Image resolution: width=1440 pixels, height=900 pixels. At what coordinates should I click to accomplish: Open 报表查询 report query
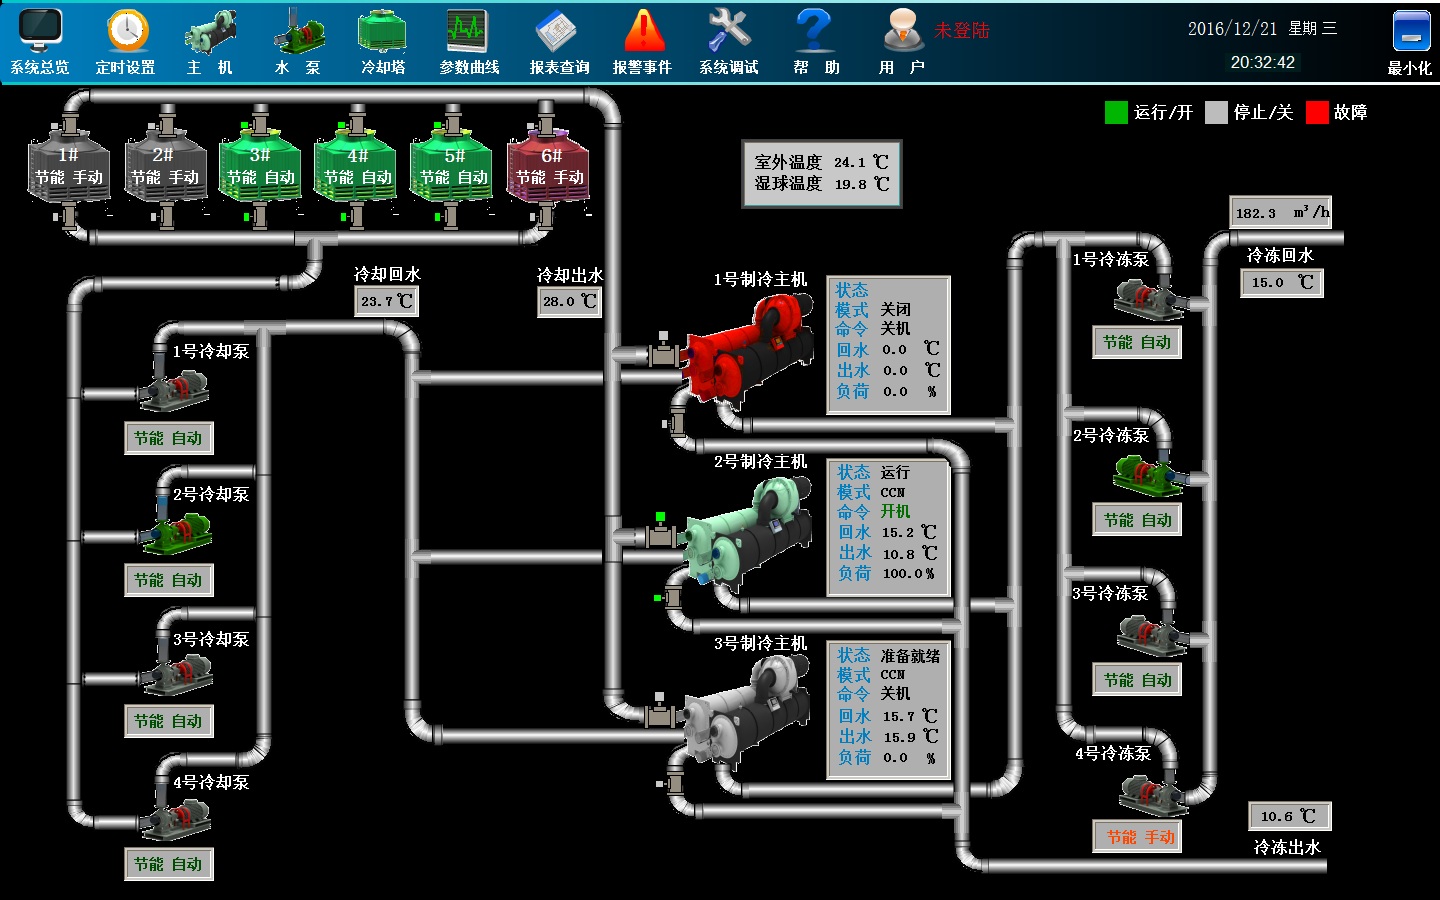pos(558,41)
